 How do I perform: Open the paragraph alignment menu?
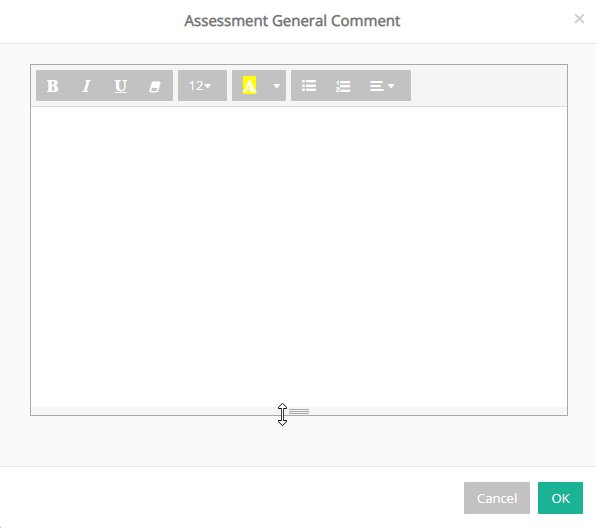click(382, 86)
